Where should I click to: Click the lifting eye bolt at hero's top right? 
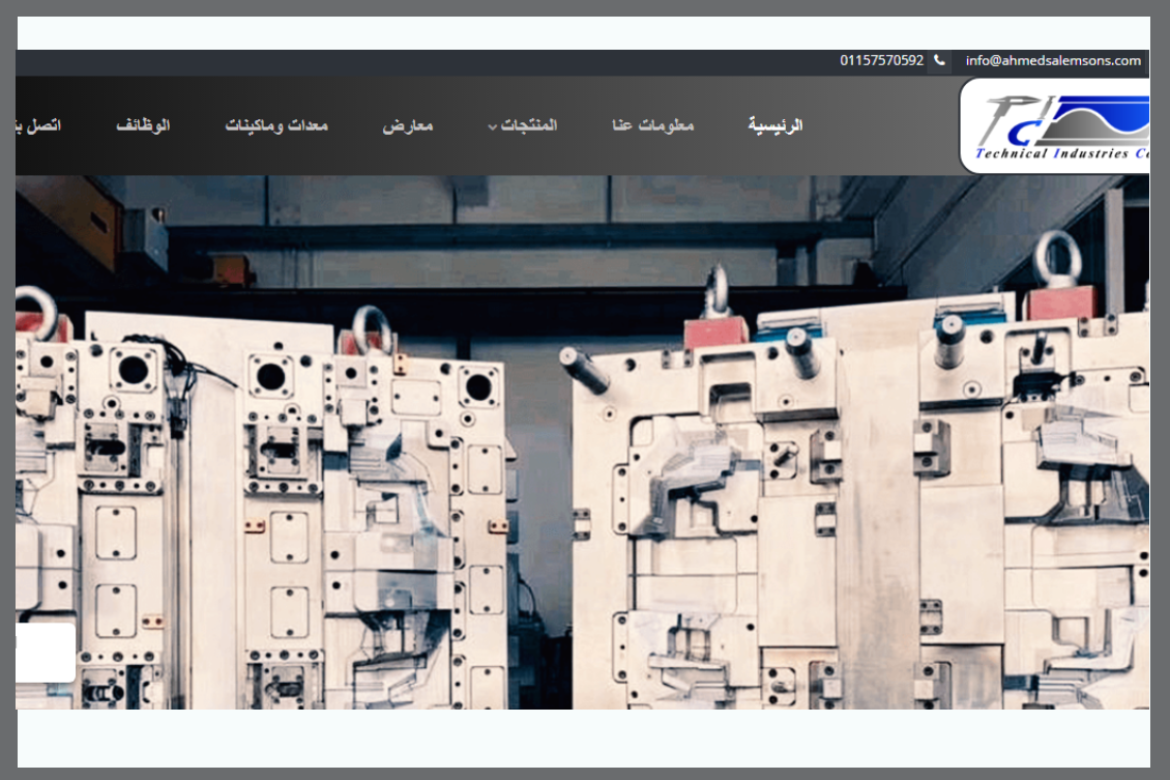tap(1056, 256)
